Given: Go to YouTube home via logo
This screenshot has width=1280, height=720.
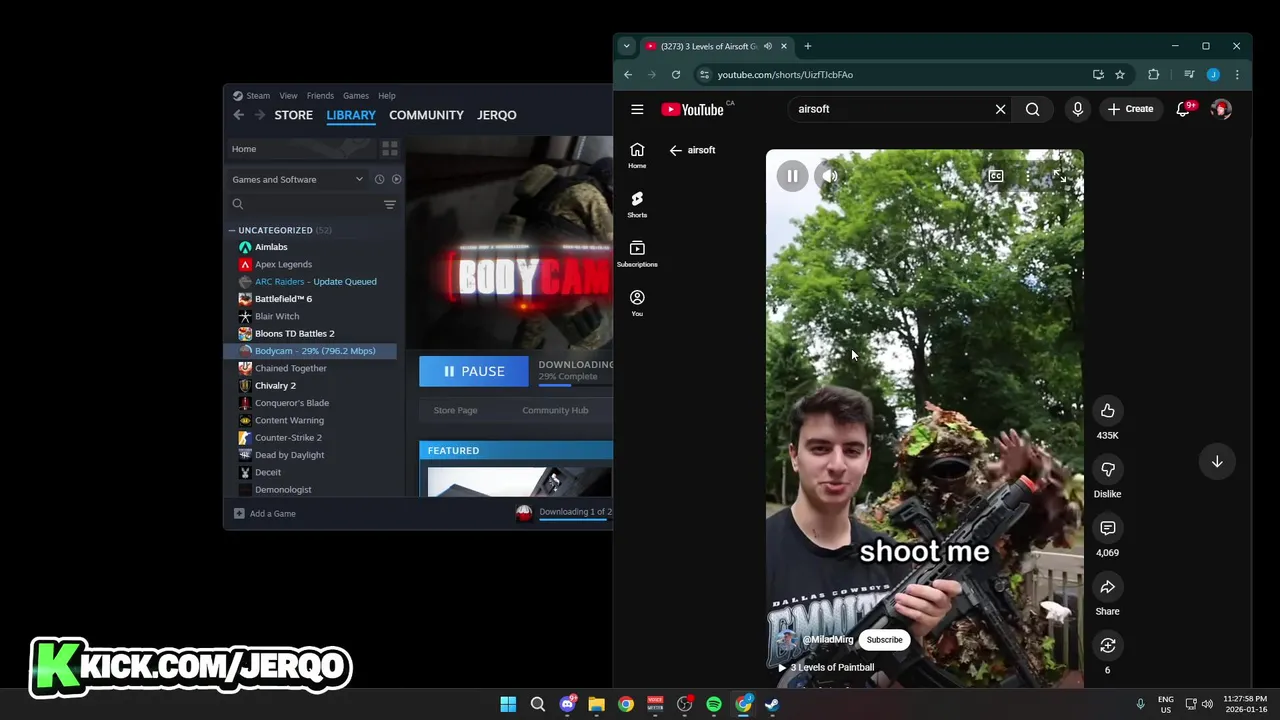Looking at the screenshot, I should [692, 110].
